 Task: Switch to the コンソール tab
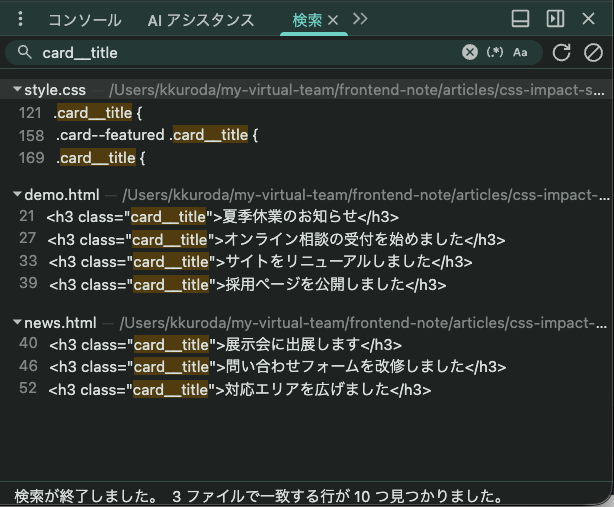coord(85,20)
